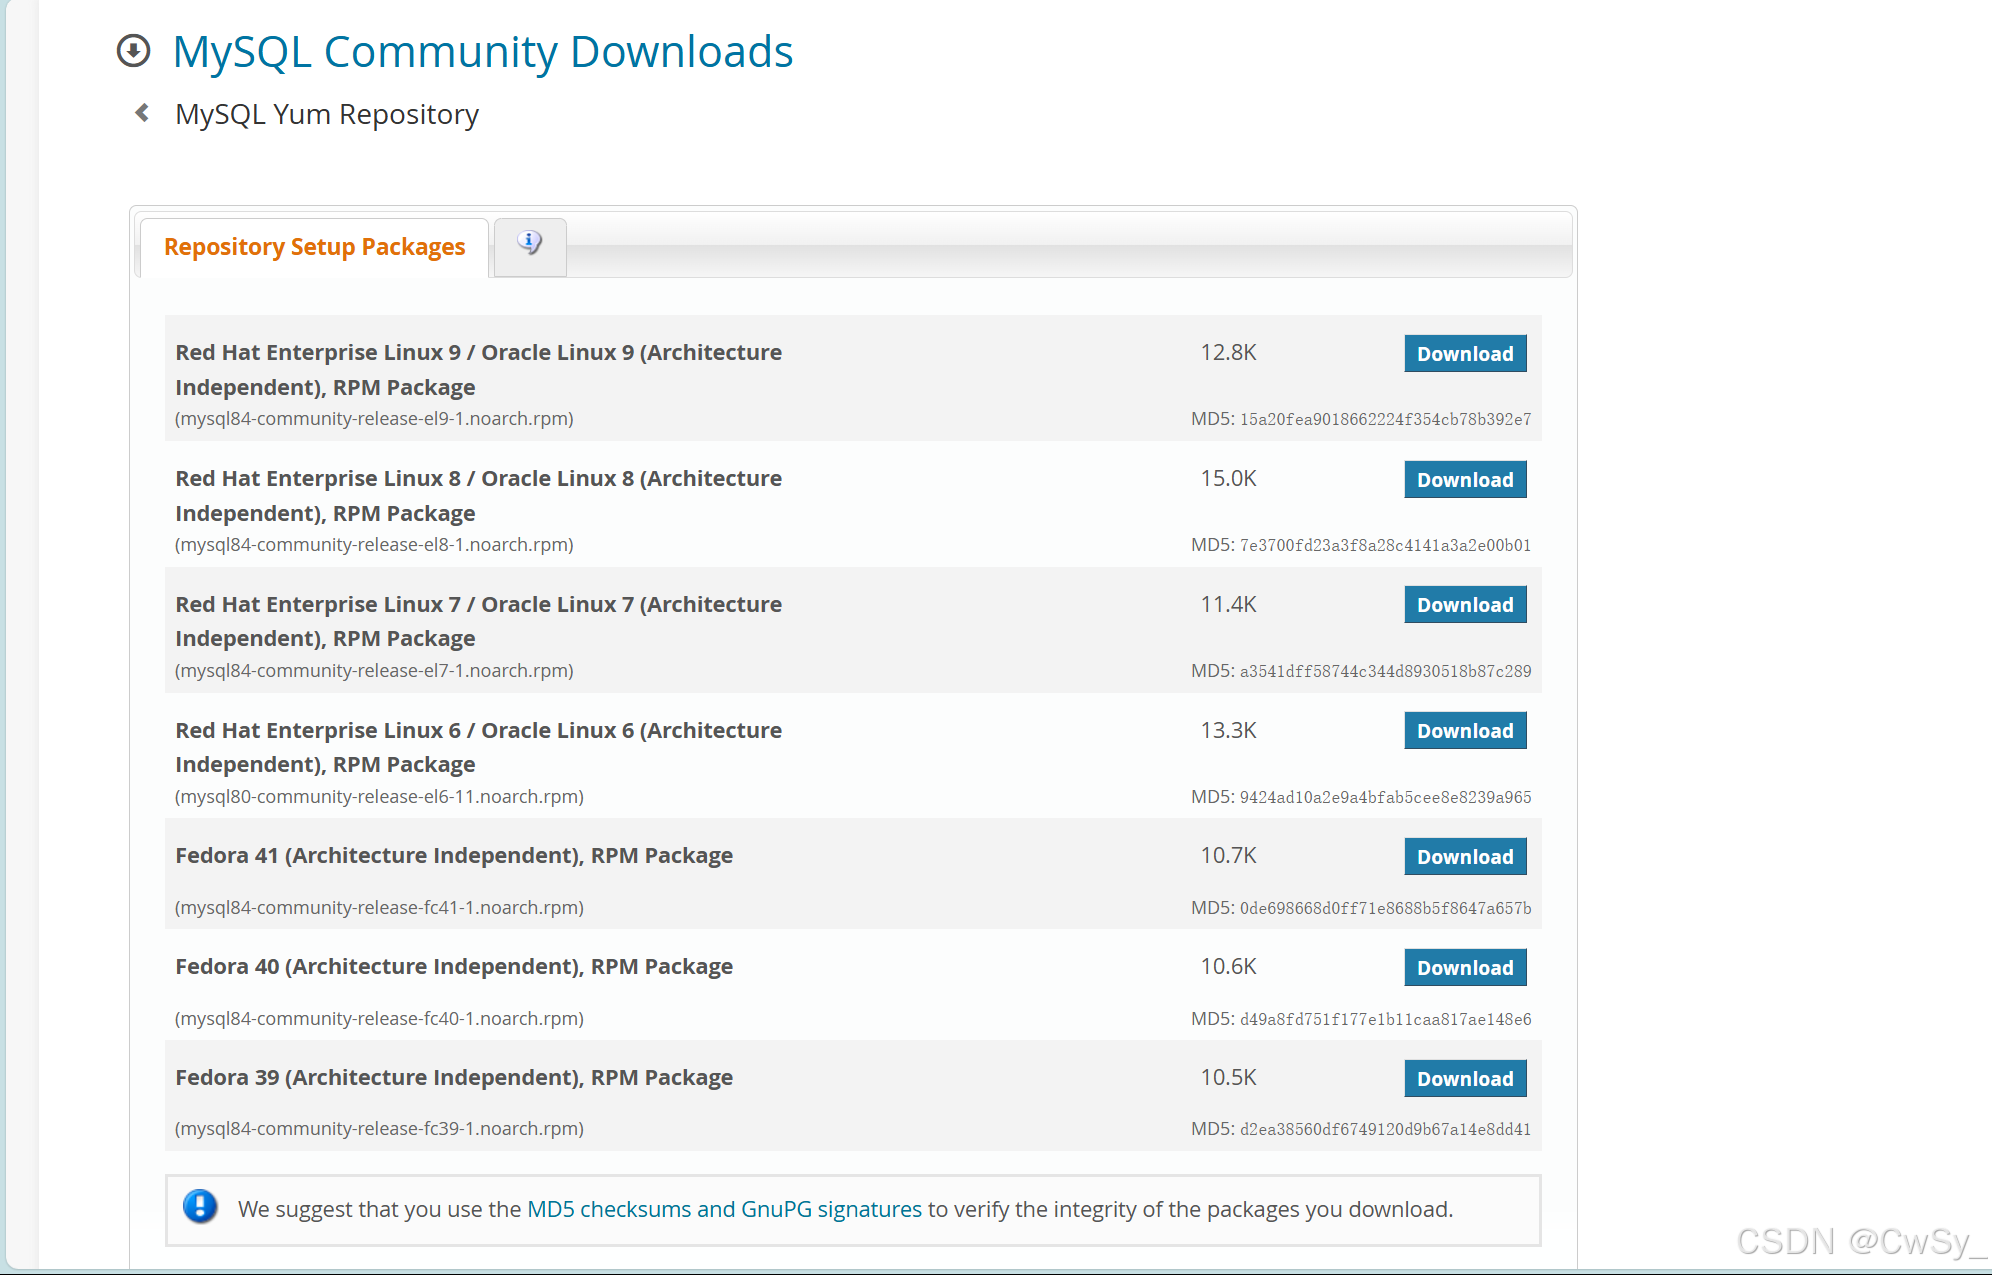Download the Red Hat Enterprise Linux 6 package

coord(1464,731)
